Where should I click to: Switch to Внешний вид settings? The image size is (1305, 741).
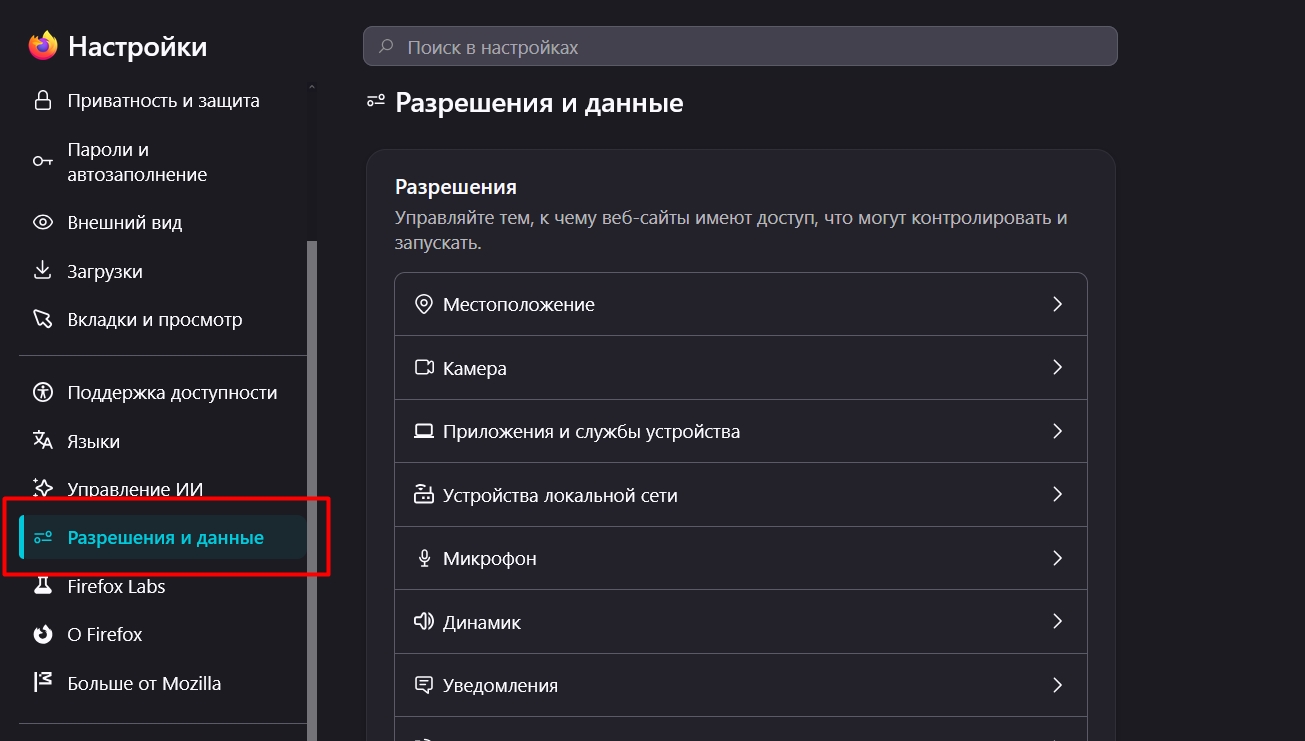pos(163,223)
